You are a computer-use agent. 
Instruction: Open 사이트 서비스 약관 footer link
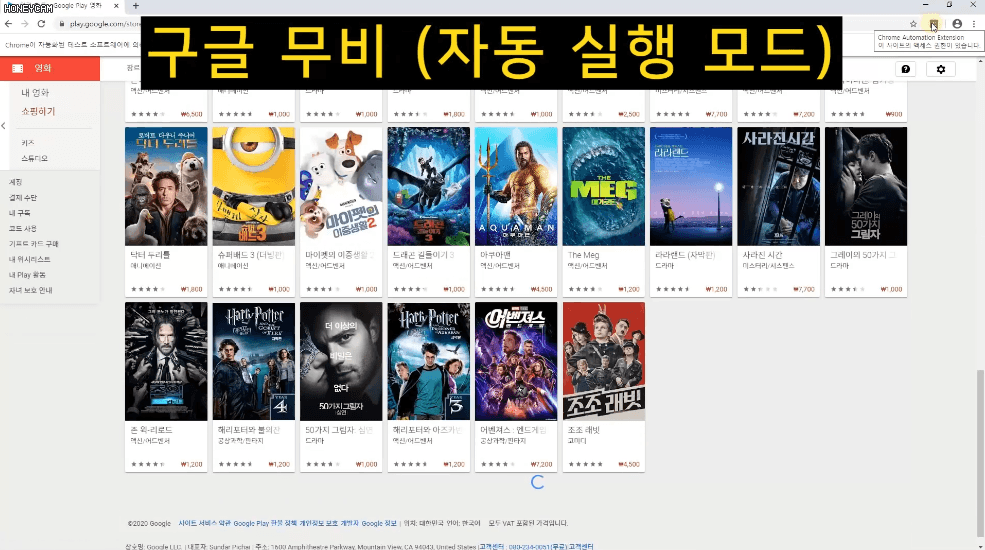click(x=204, y=523)
